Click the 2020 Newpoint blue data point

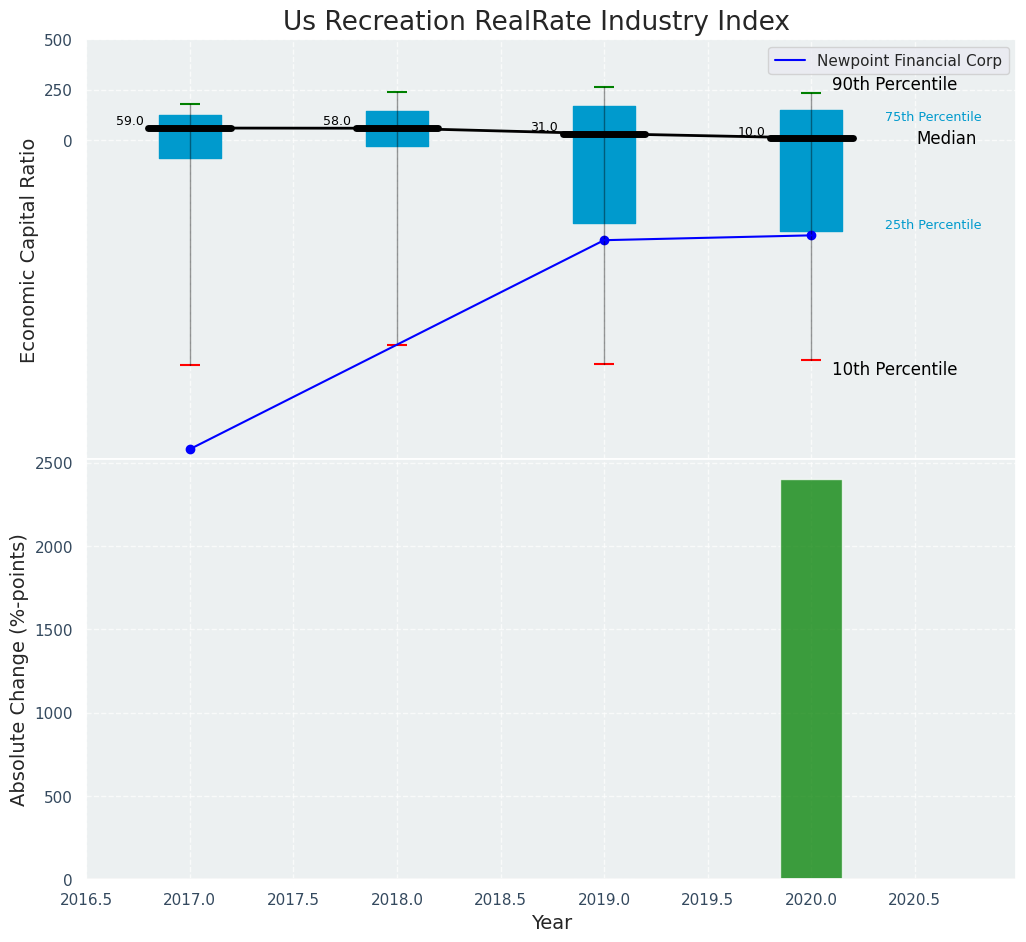(x=811, y=235)
